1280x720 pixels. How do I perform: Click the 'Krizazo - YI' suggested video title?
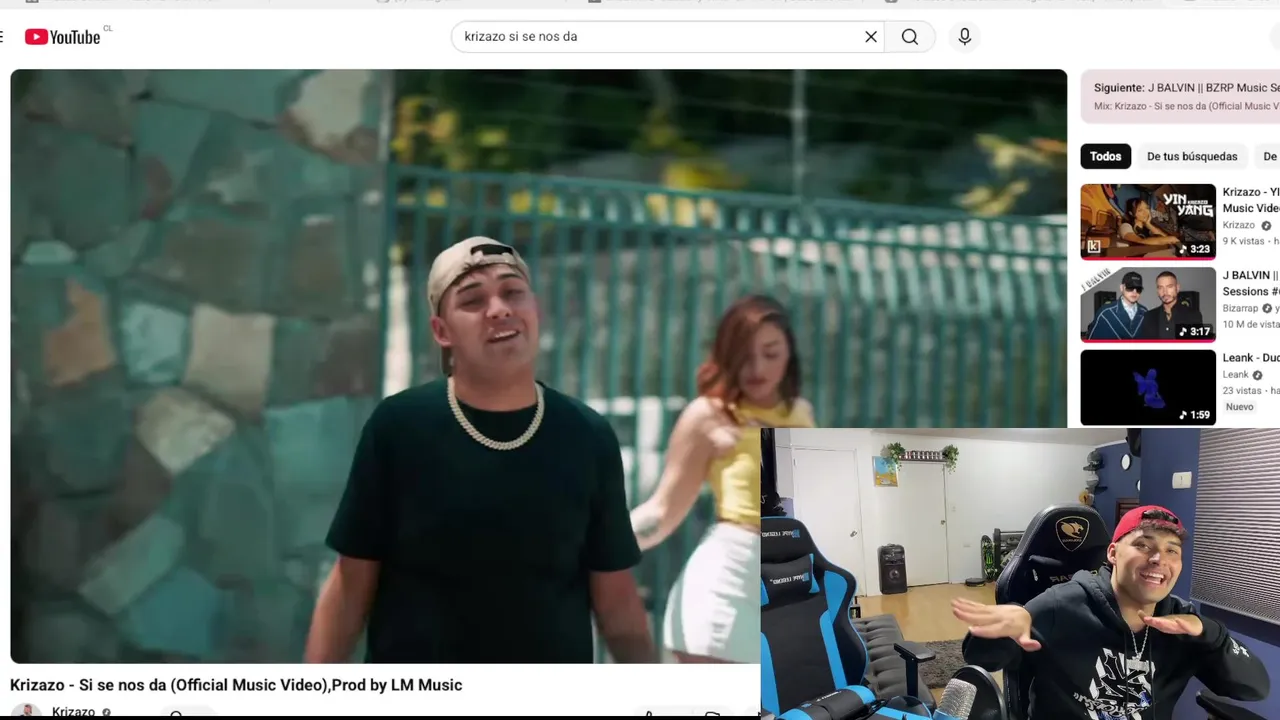click(x=1251, y=200)
